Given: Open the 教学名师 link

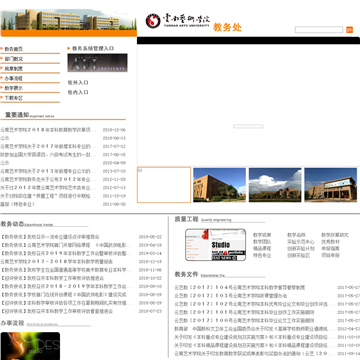Looking at the screenshot, I should 296,235.
